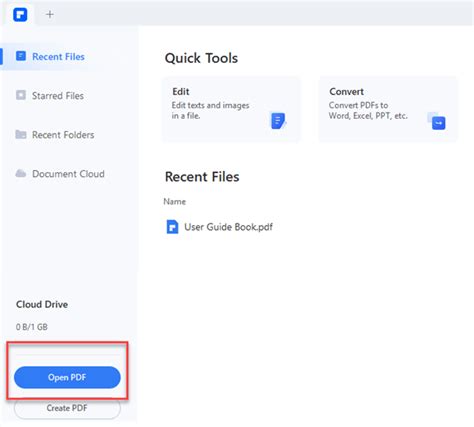This screenshot has height=427, width=474.
Task: Click the 0 B/1 GB storage text
Action: 32,327
